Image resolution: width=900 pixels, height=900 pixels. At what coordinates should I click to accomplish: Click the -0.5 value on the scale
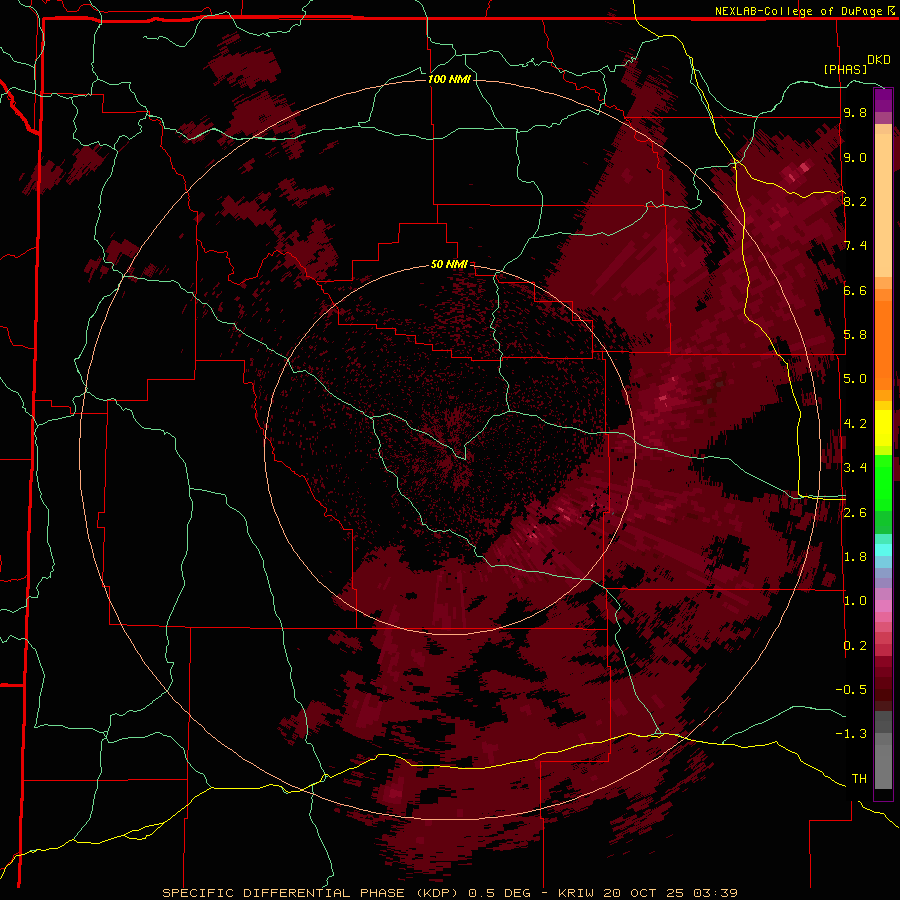tap(851, 690)
